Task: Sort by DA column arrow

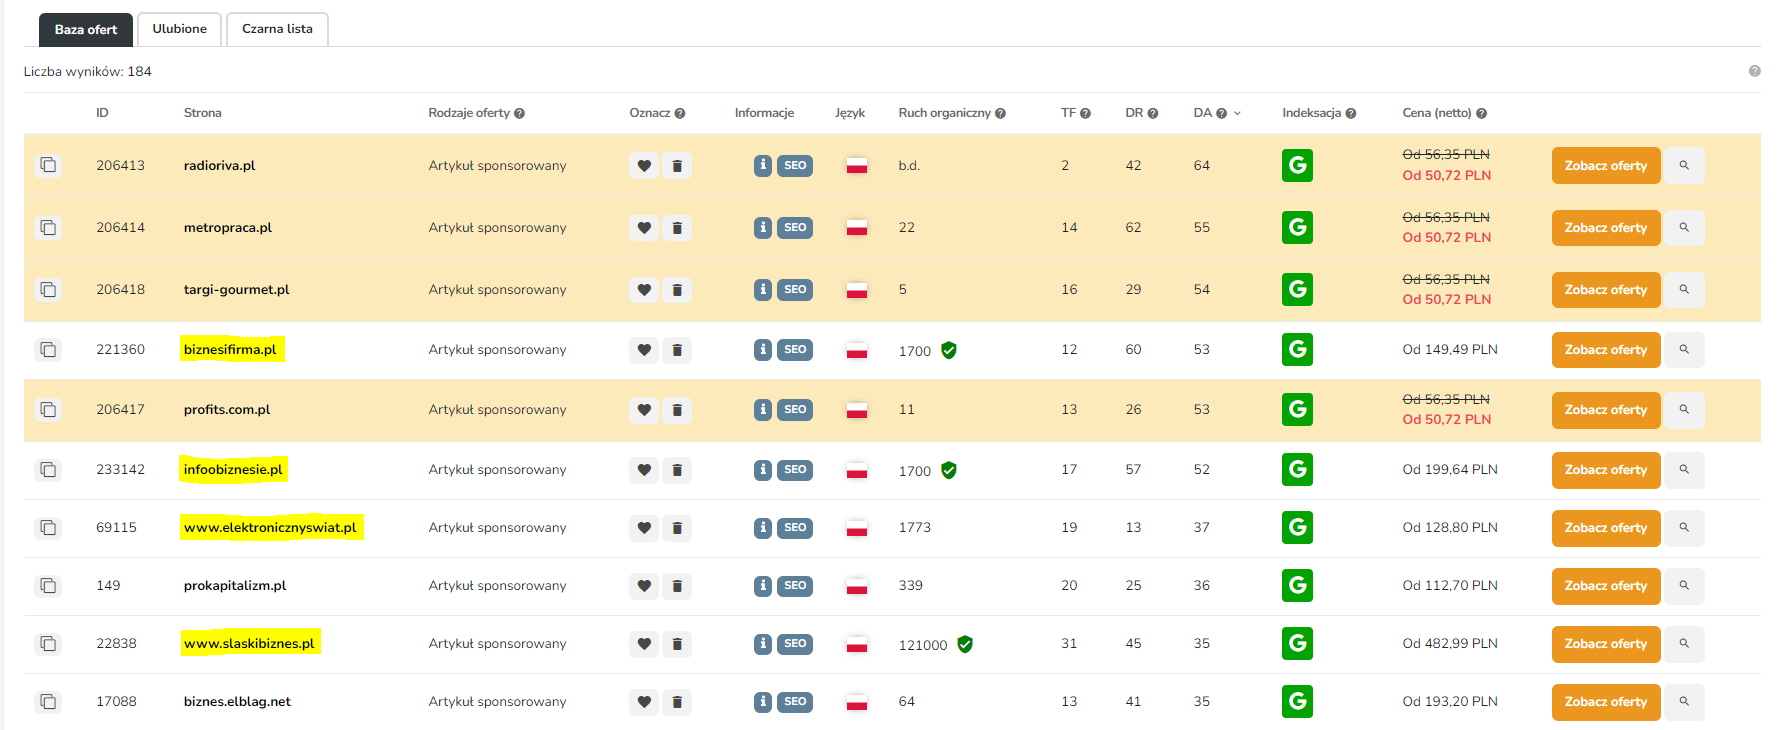Action: [1237, 114]
